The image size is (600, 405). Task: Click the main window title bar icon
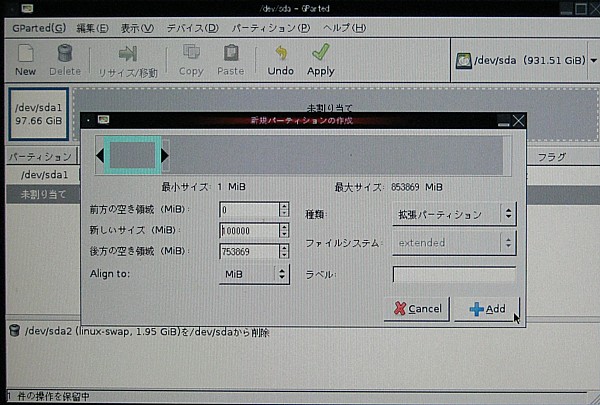tap(27, 8)
